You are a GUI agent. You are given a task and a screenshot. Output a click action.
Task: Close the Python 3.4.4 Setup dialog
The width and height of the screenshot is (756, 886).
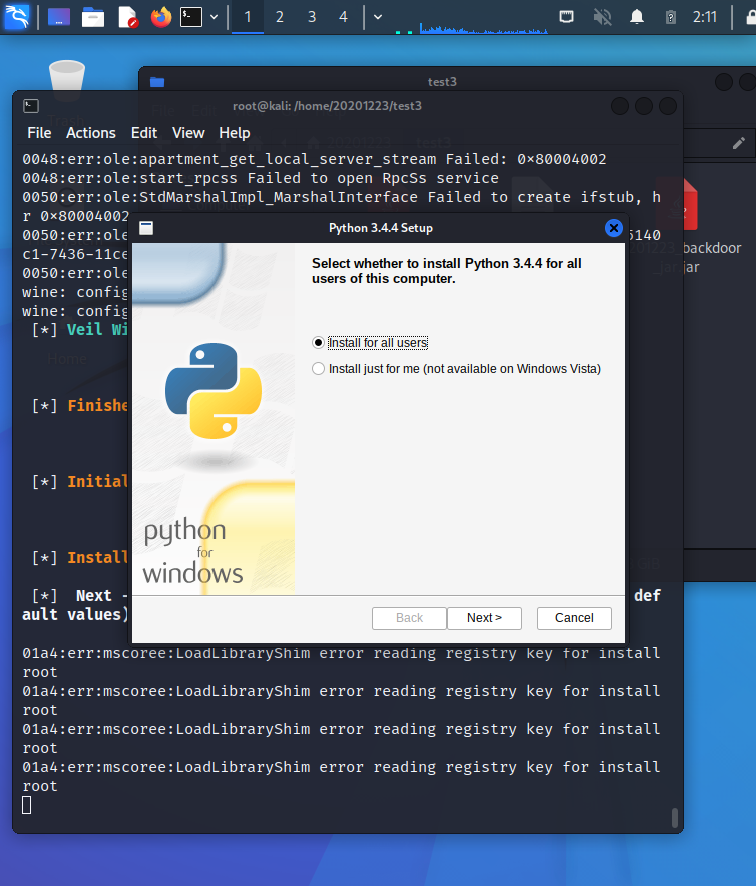coord(614,228)
